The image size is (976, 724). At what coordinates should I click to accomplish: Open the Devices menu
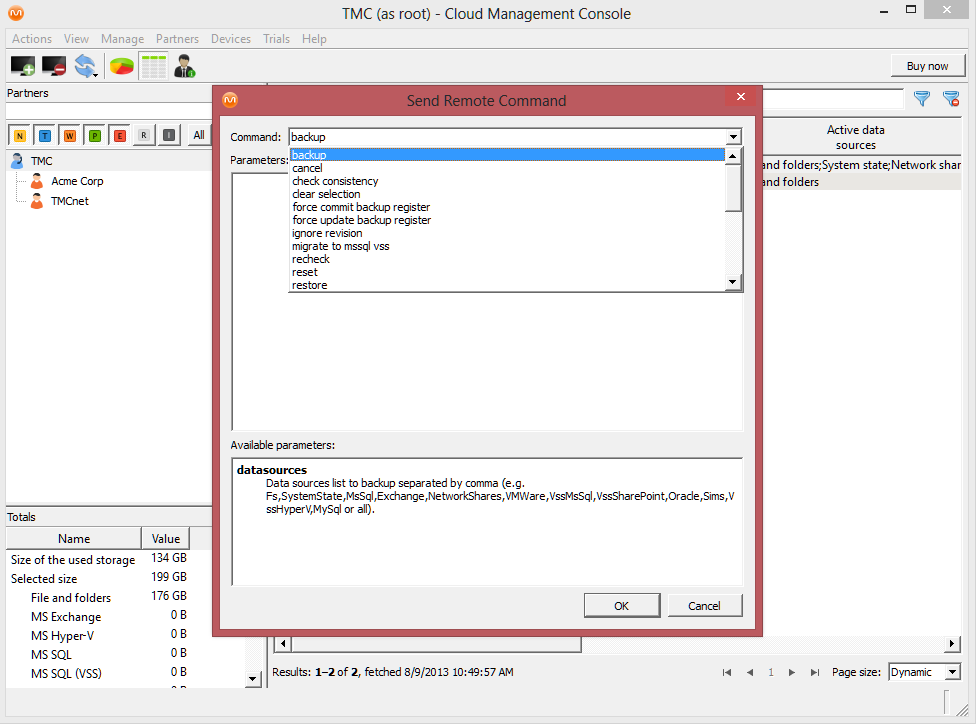tap(230, 39)
